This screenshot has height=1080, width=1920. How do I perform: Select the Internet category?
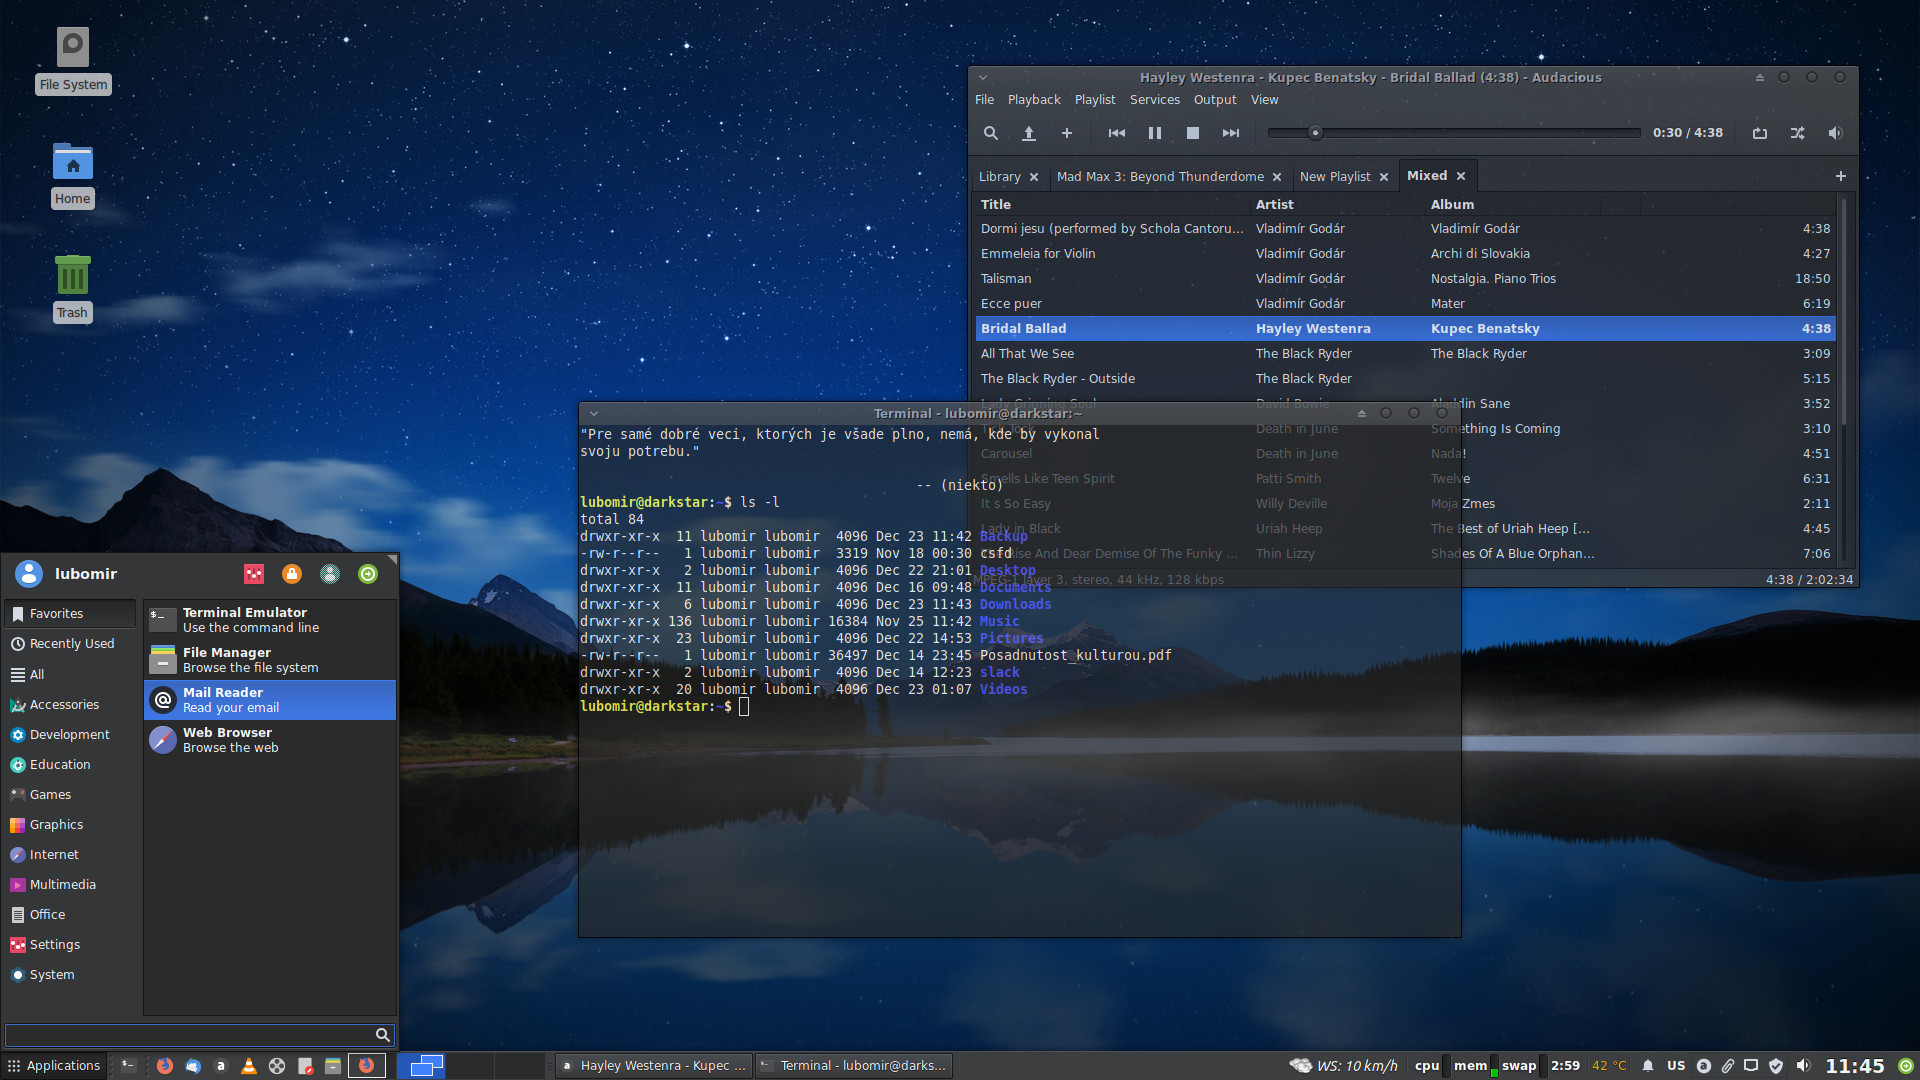tap(71, 855)
